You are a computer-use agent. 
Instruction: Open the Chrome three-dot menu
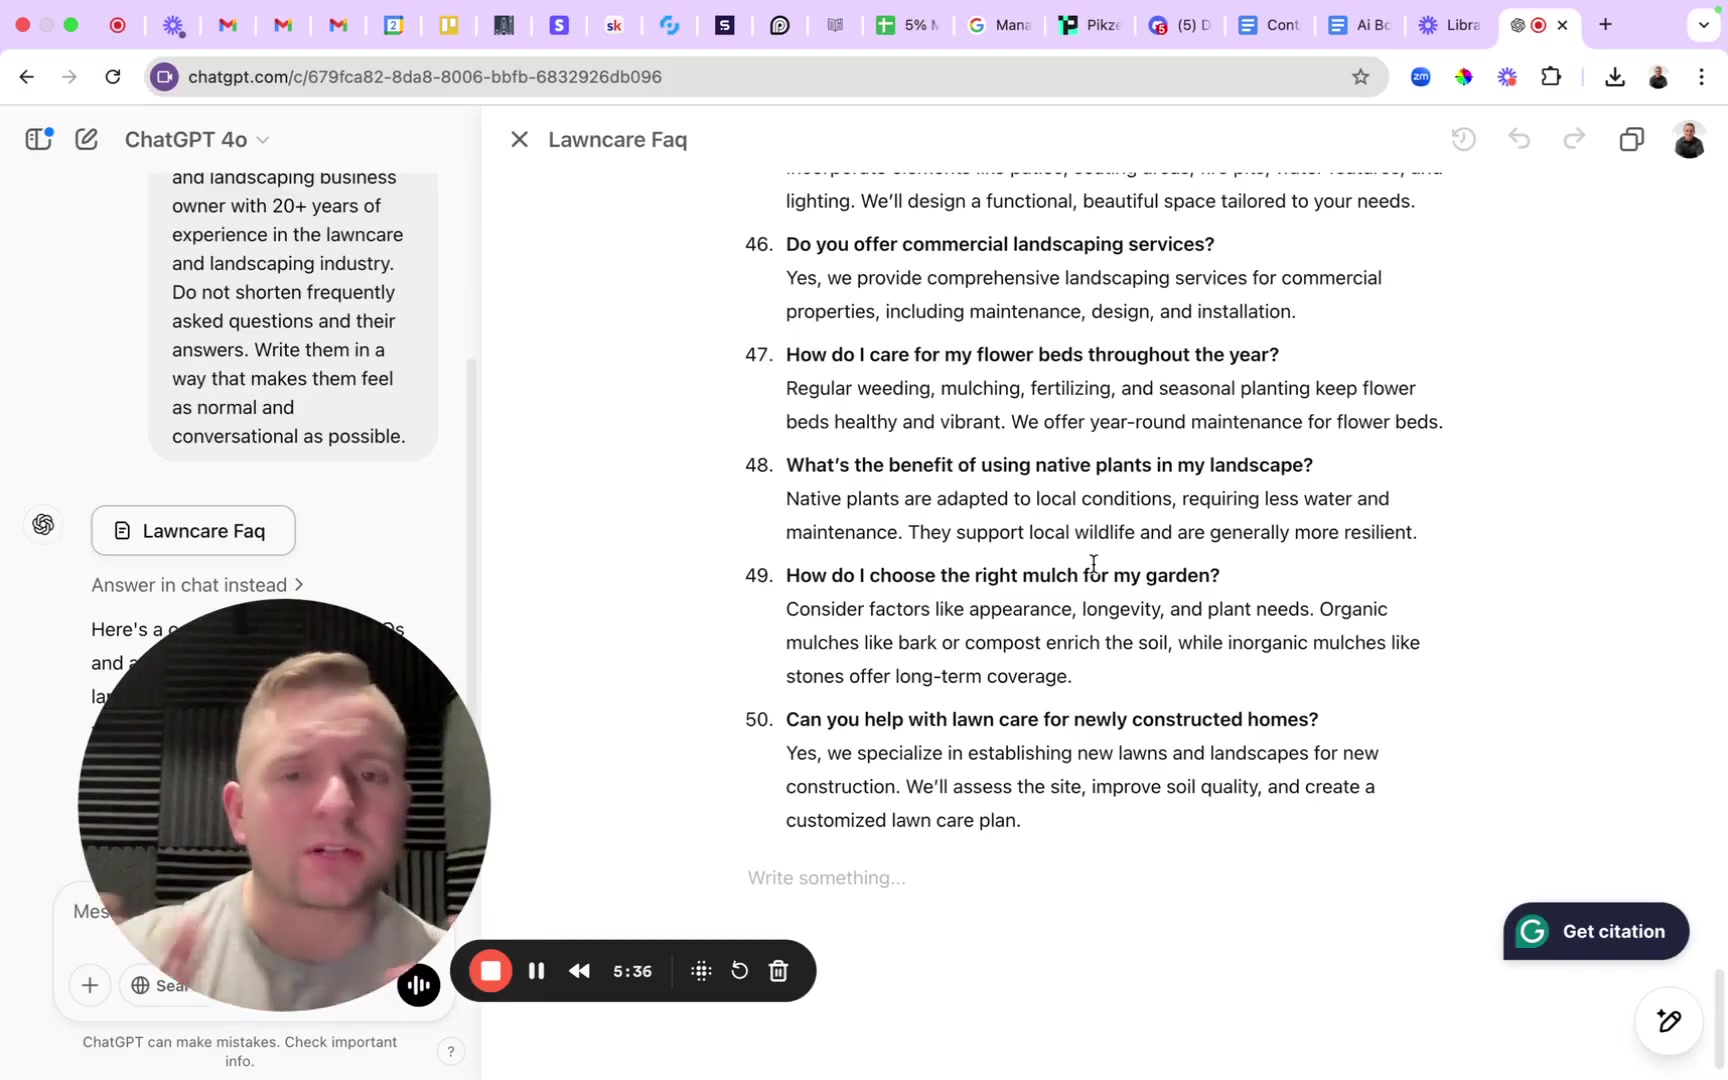[1702, 77]
